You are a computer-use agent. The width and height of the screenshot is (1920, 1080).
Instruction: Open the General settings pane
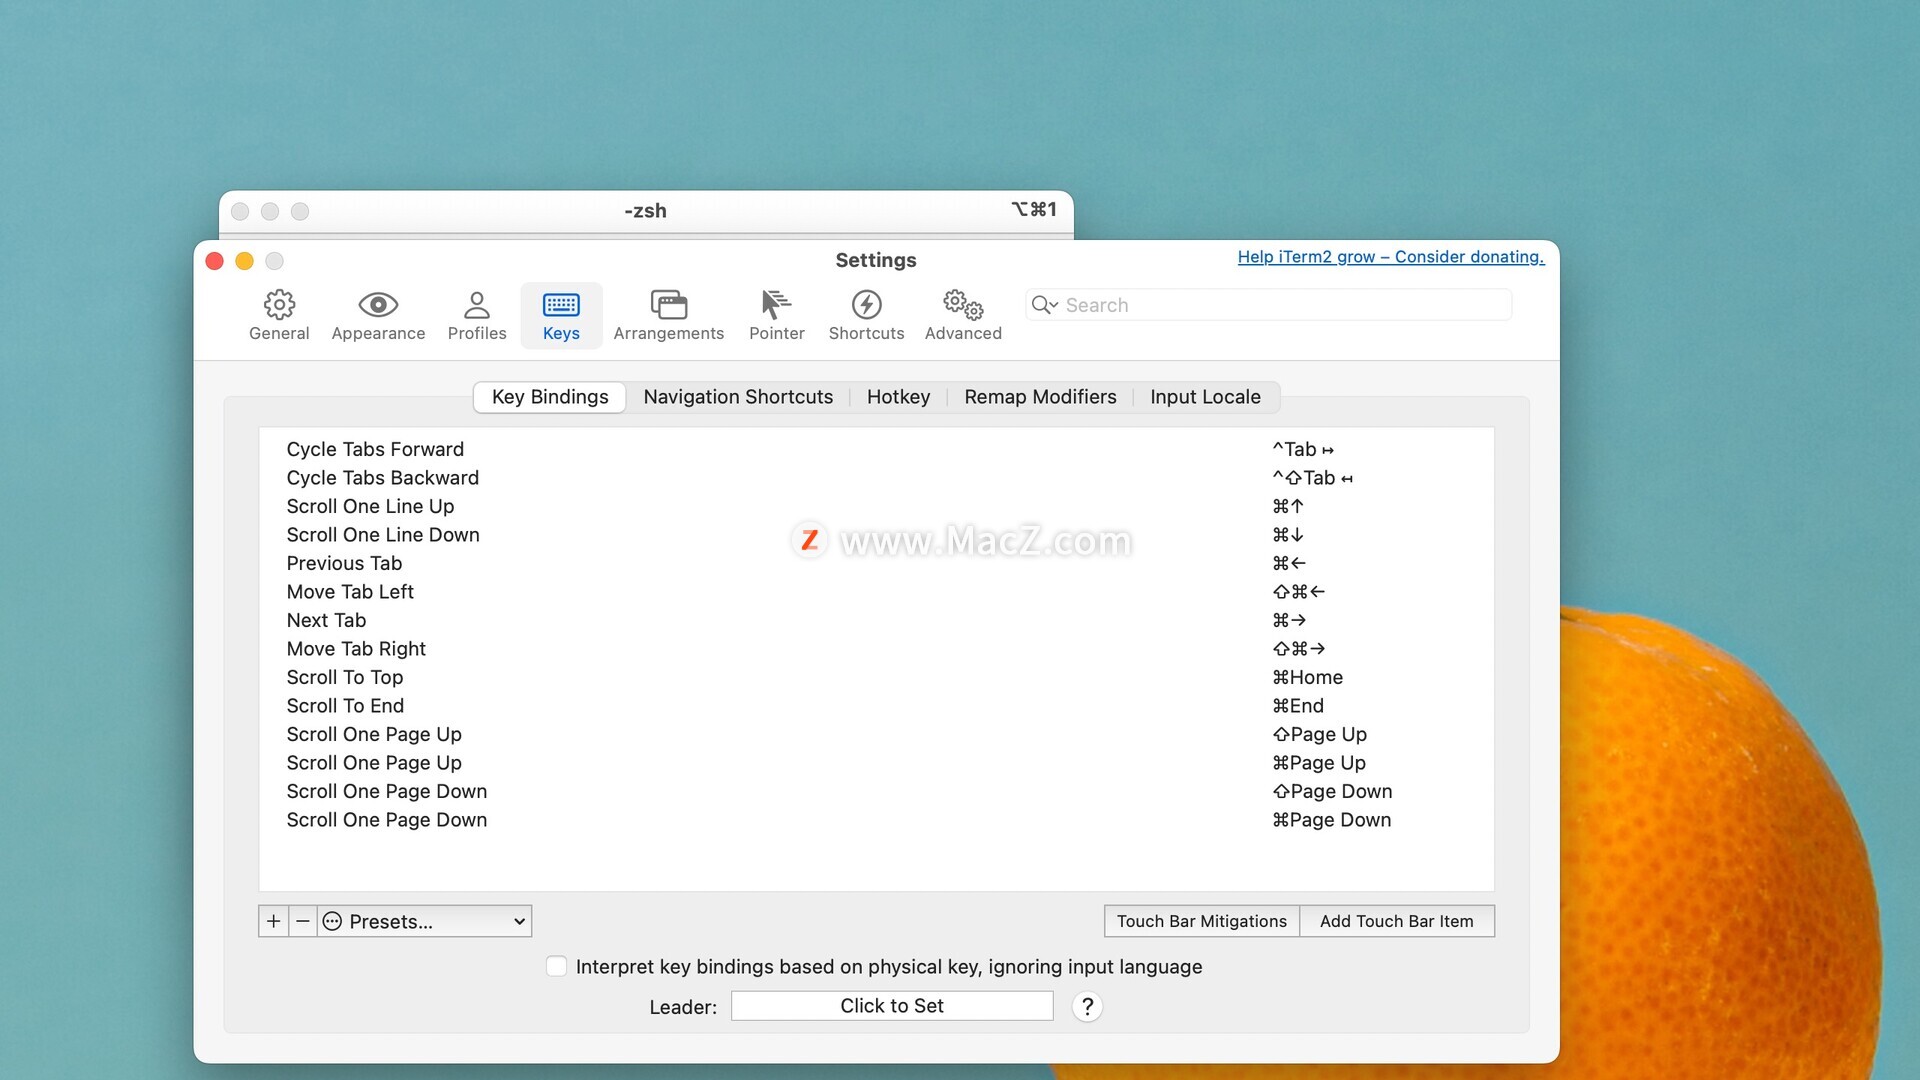[x=279, y=315]
